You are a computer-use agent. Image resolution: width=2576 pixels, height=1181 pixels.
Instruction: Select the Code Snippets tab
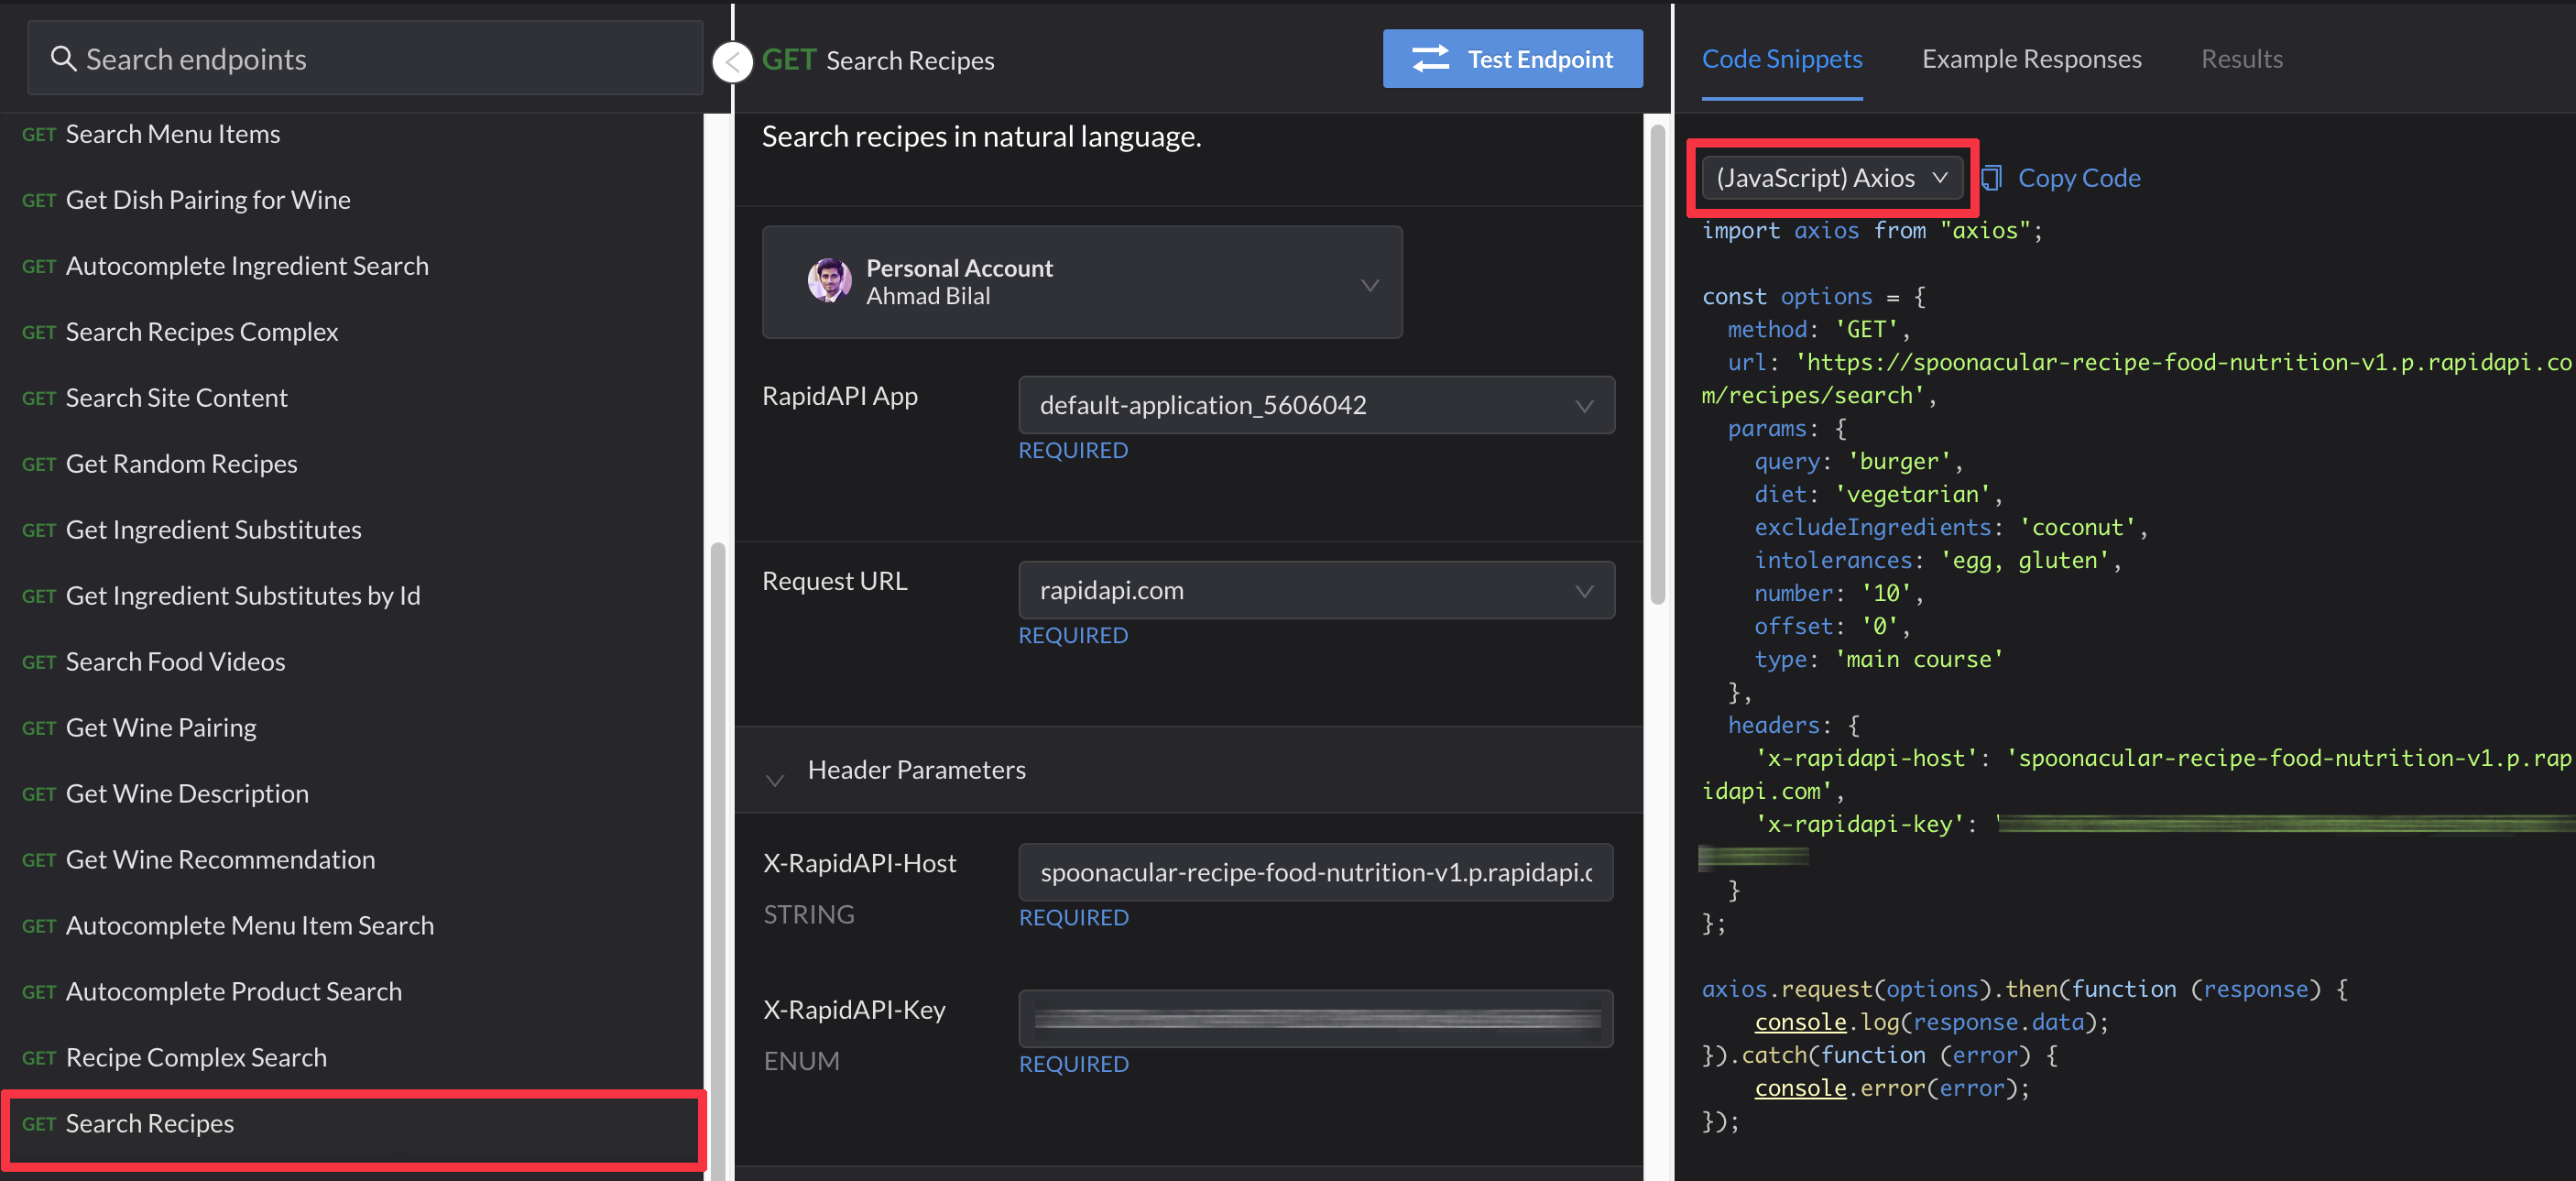click(1781, 59)
